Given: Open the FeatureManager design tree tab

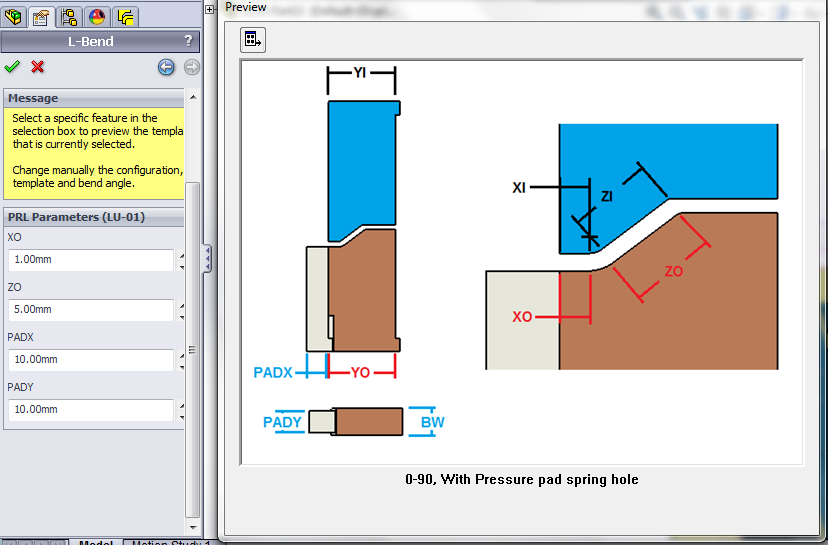Looking at the screenshot, I should click(14, 16).
